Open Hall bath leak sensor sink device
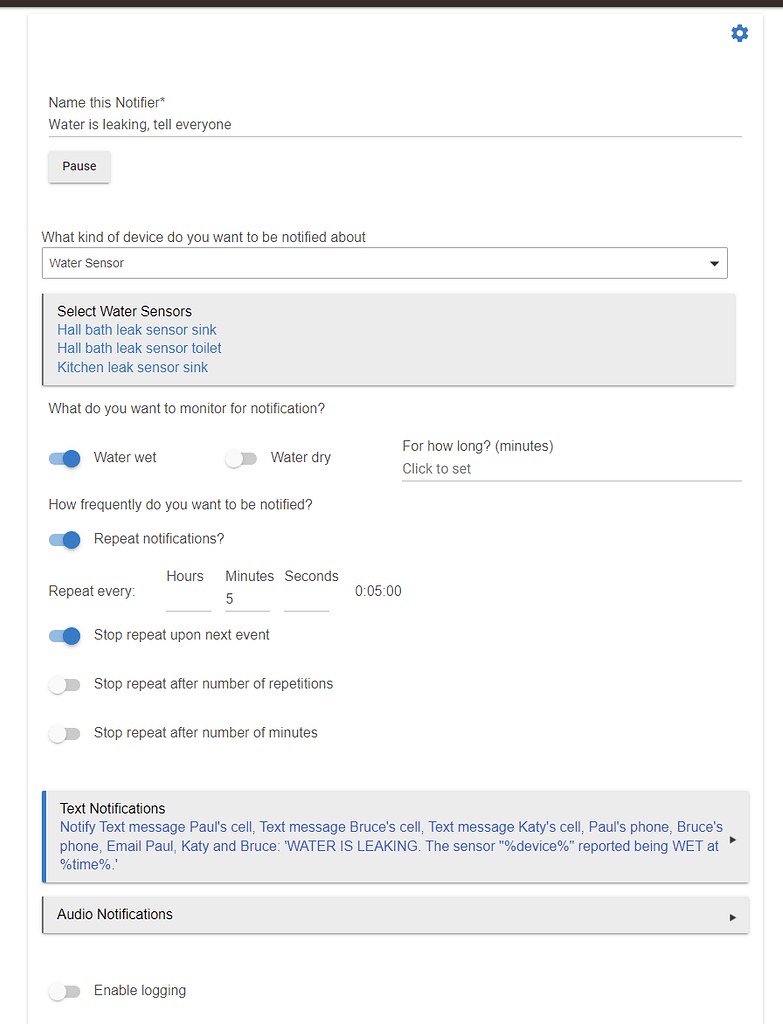The image size is (783, 1024). [137, 329]
